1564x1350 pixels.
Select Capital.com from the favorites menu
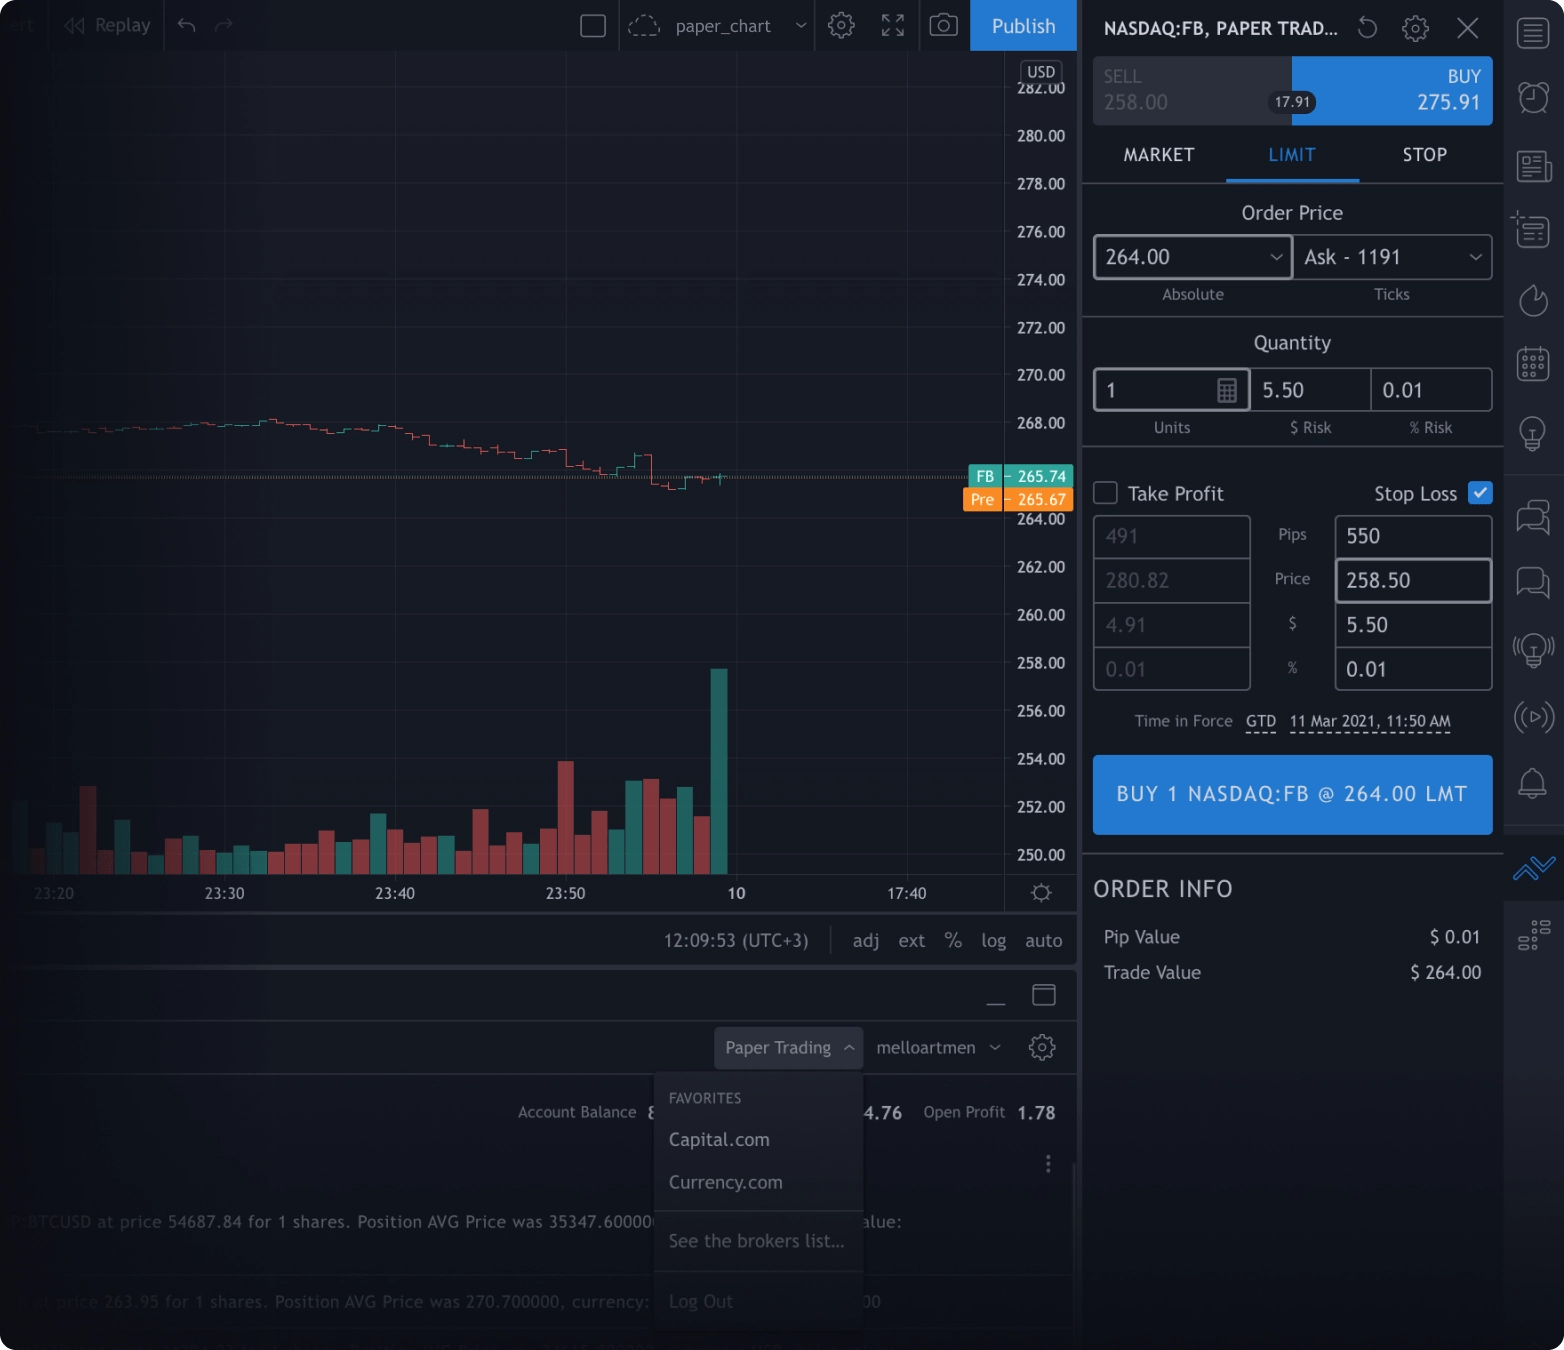point(718,1139)
